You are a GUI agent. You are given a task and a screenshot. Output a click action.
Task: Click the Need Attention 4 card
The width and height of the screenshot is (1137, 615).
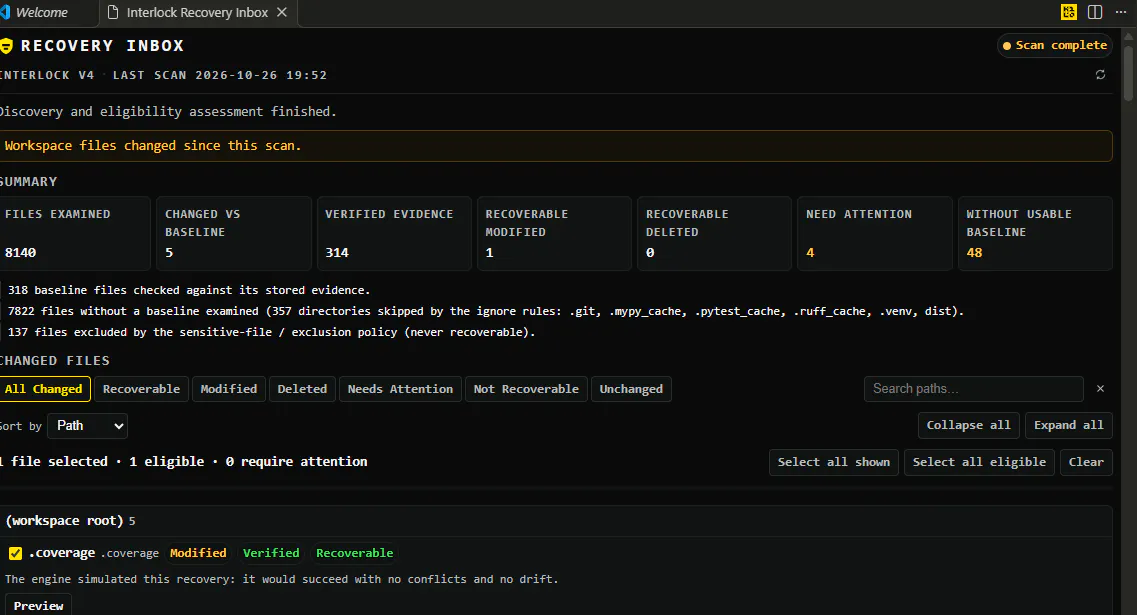(x=875, y=234)
